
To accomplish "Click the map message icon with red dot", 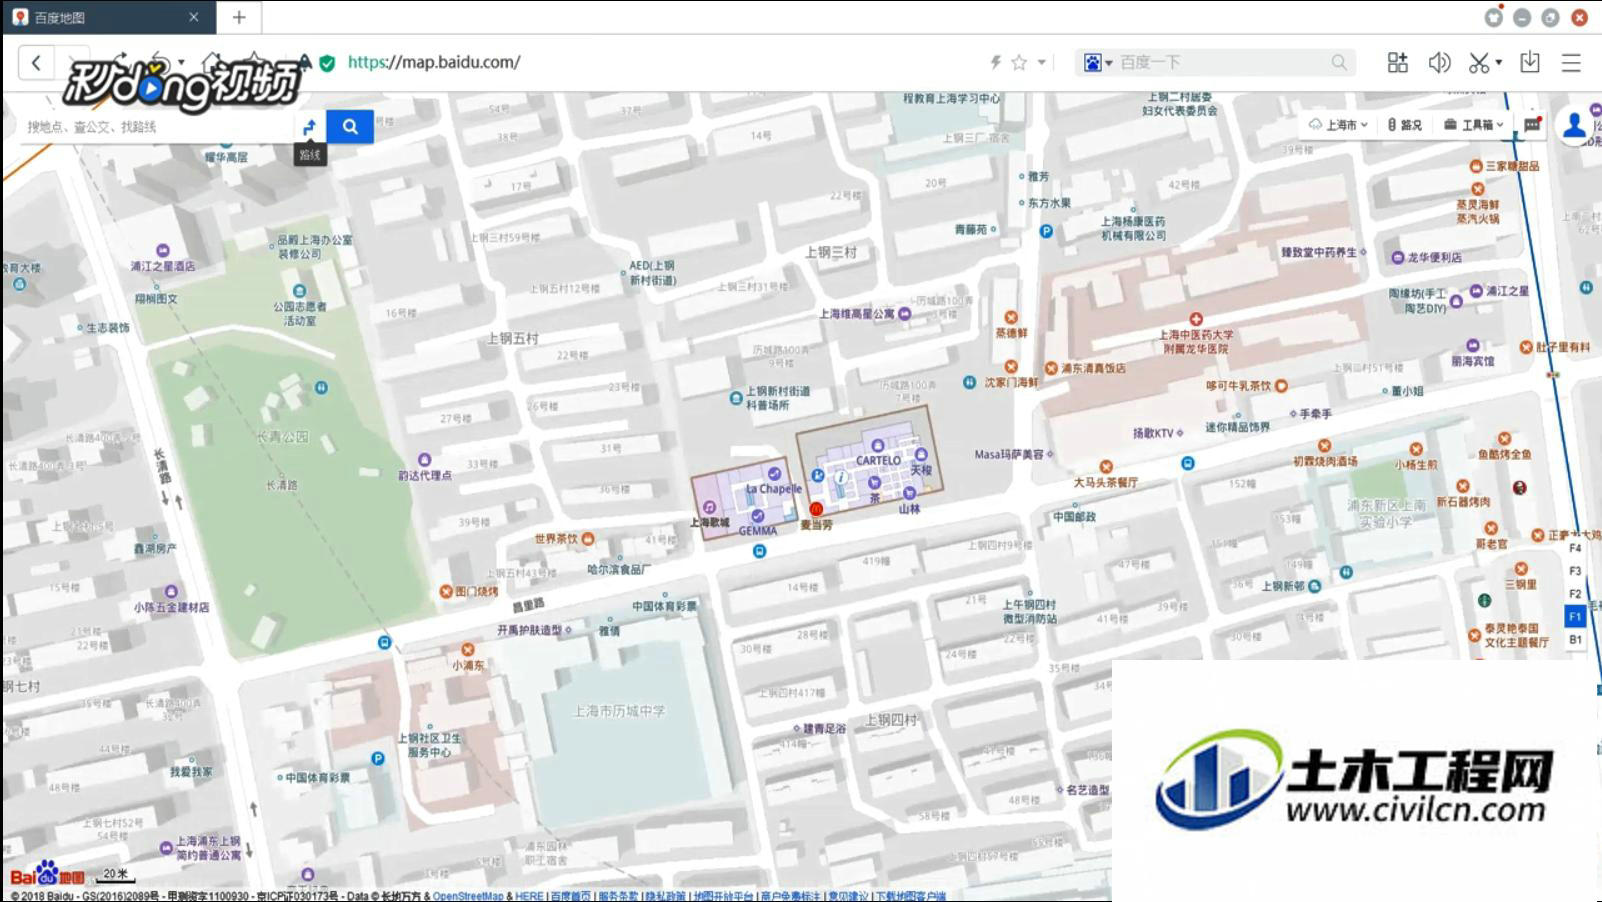I will [x=1532, y=124].
